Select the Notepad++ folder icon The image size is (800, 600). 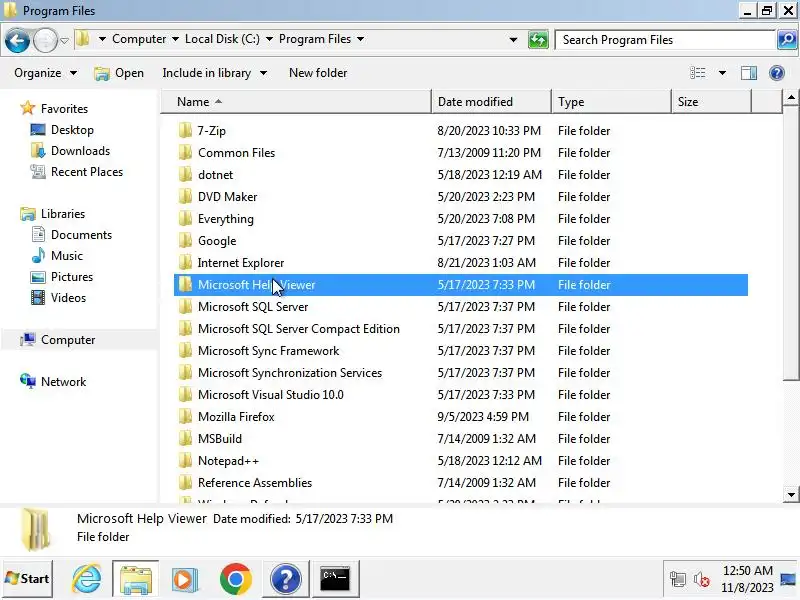click(x=186, y=460)
